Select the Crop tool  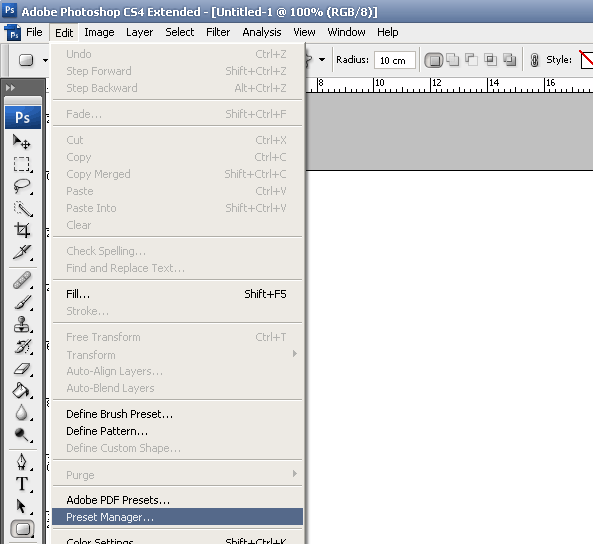(22, 230)
